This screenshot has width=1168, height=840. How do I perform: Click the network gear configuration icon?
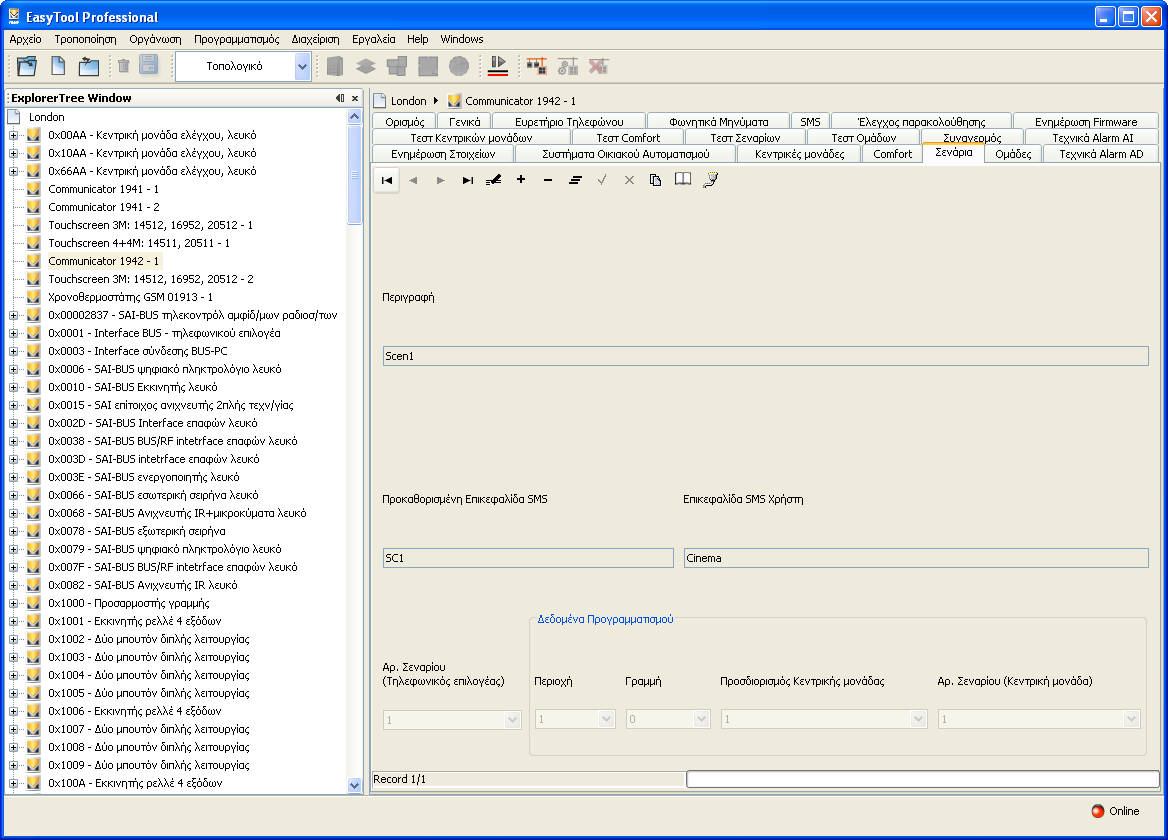[568, 66]
